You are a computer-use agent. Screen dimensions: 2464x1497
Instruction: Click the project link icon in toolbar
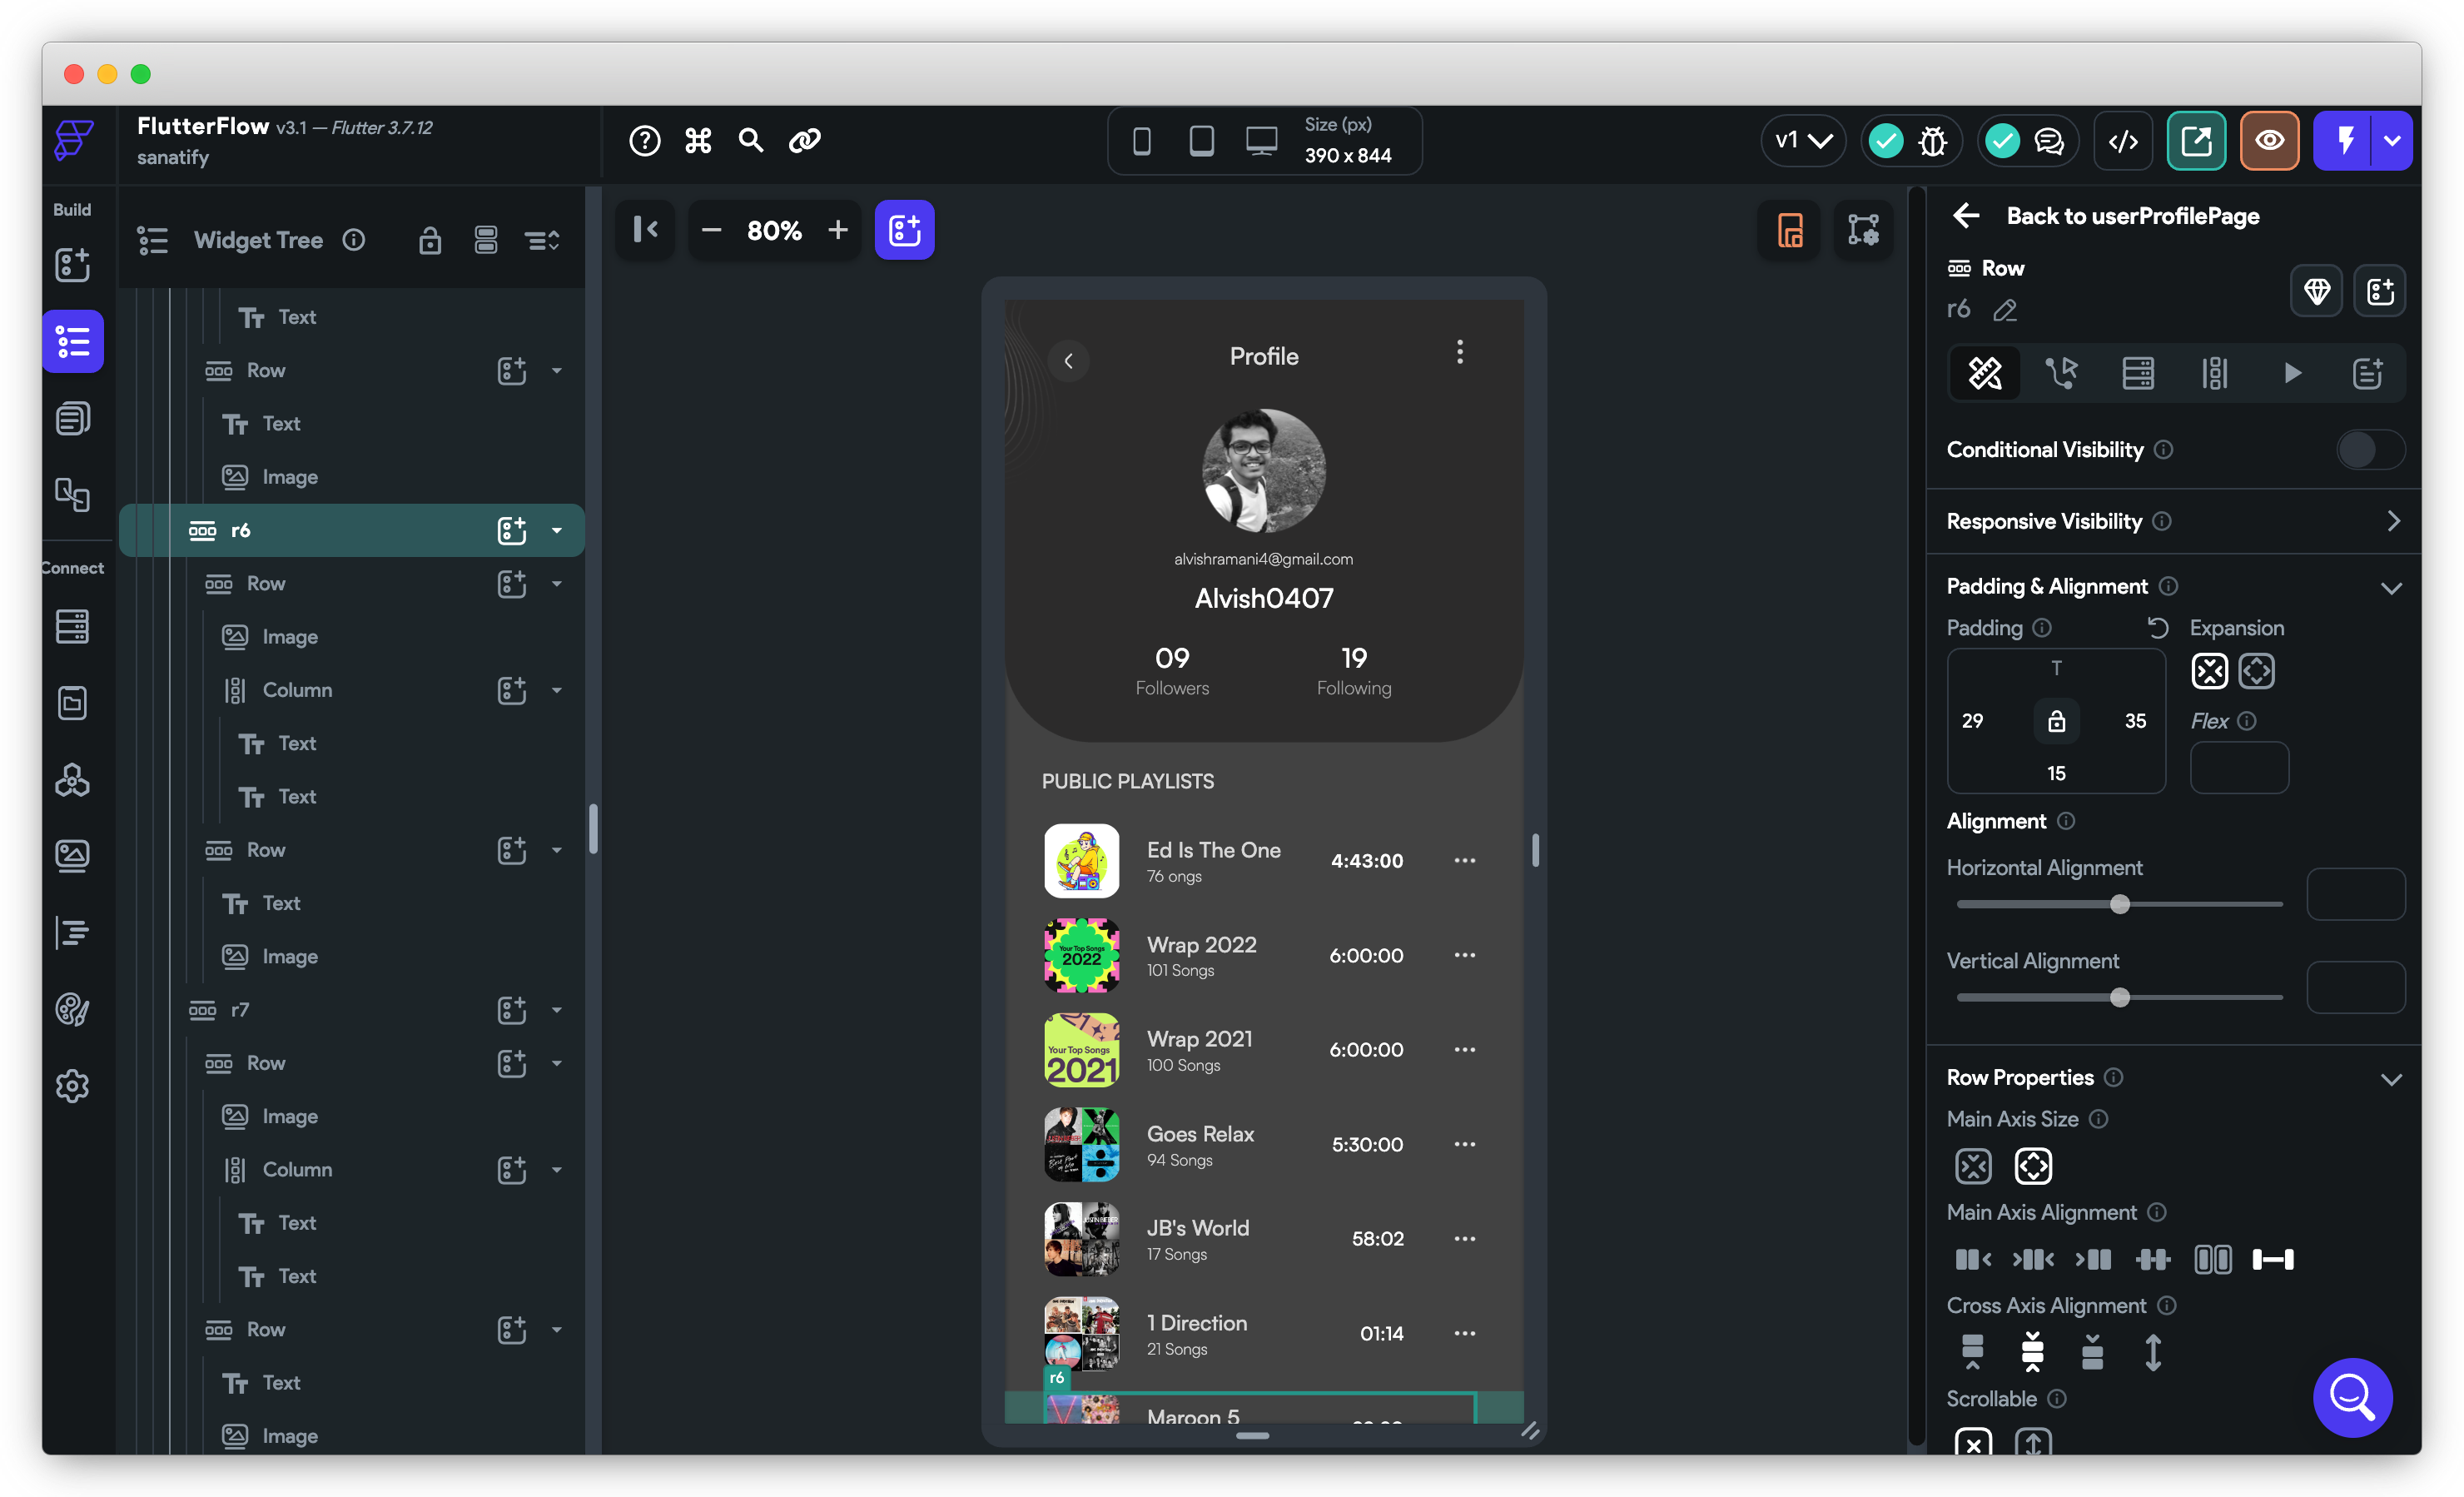(805, 141)
